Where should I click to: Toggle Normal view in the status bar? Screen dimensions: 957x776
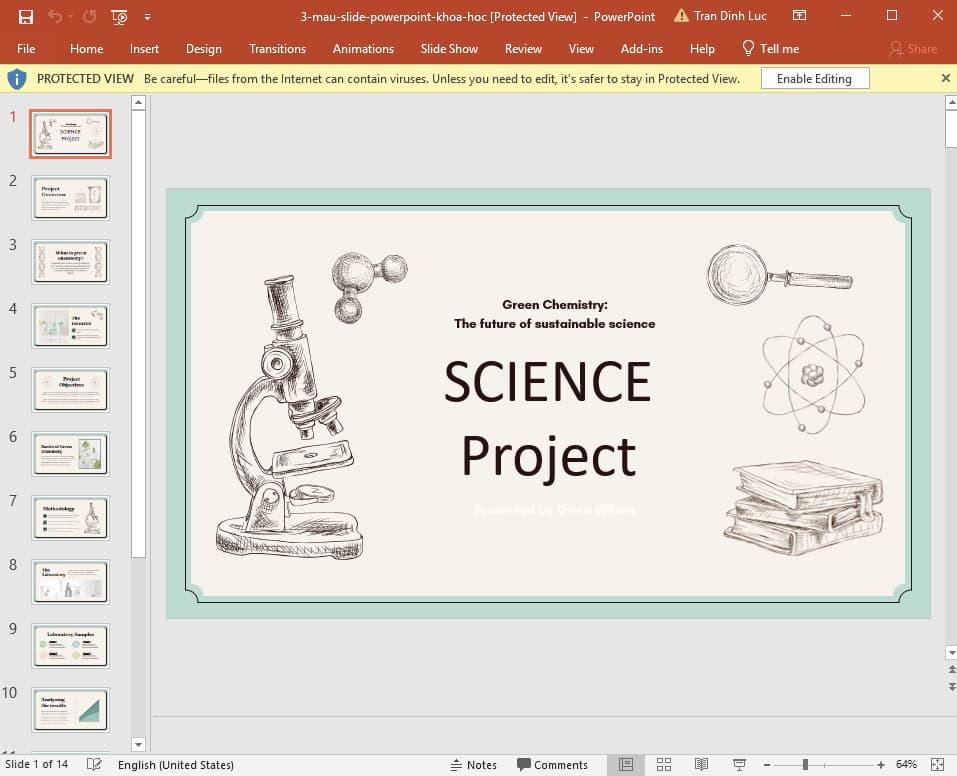(x=626, y=765)
